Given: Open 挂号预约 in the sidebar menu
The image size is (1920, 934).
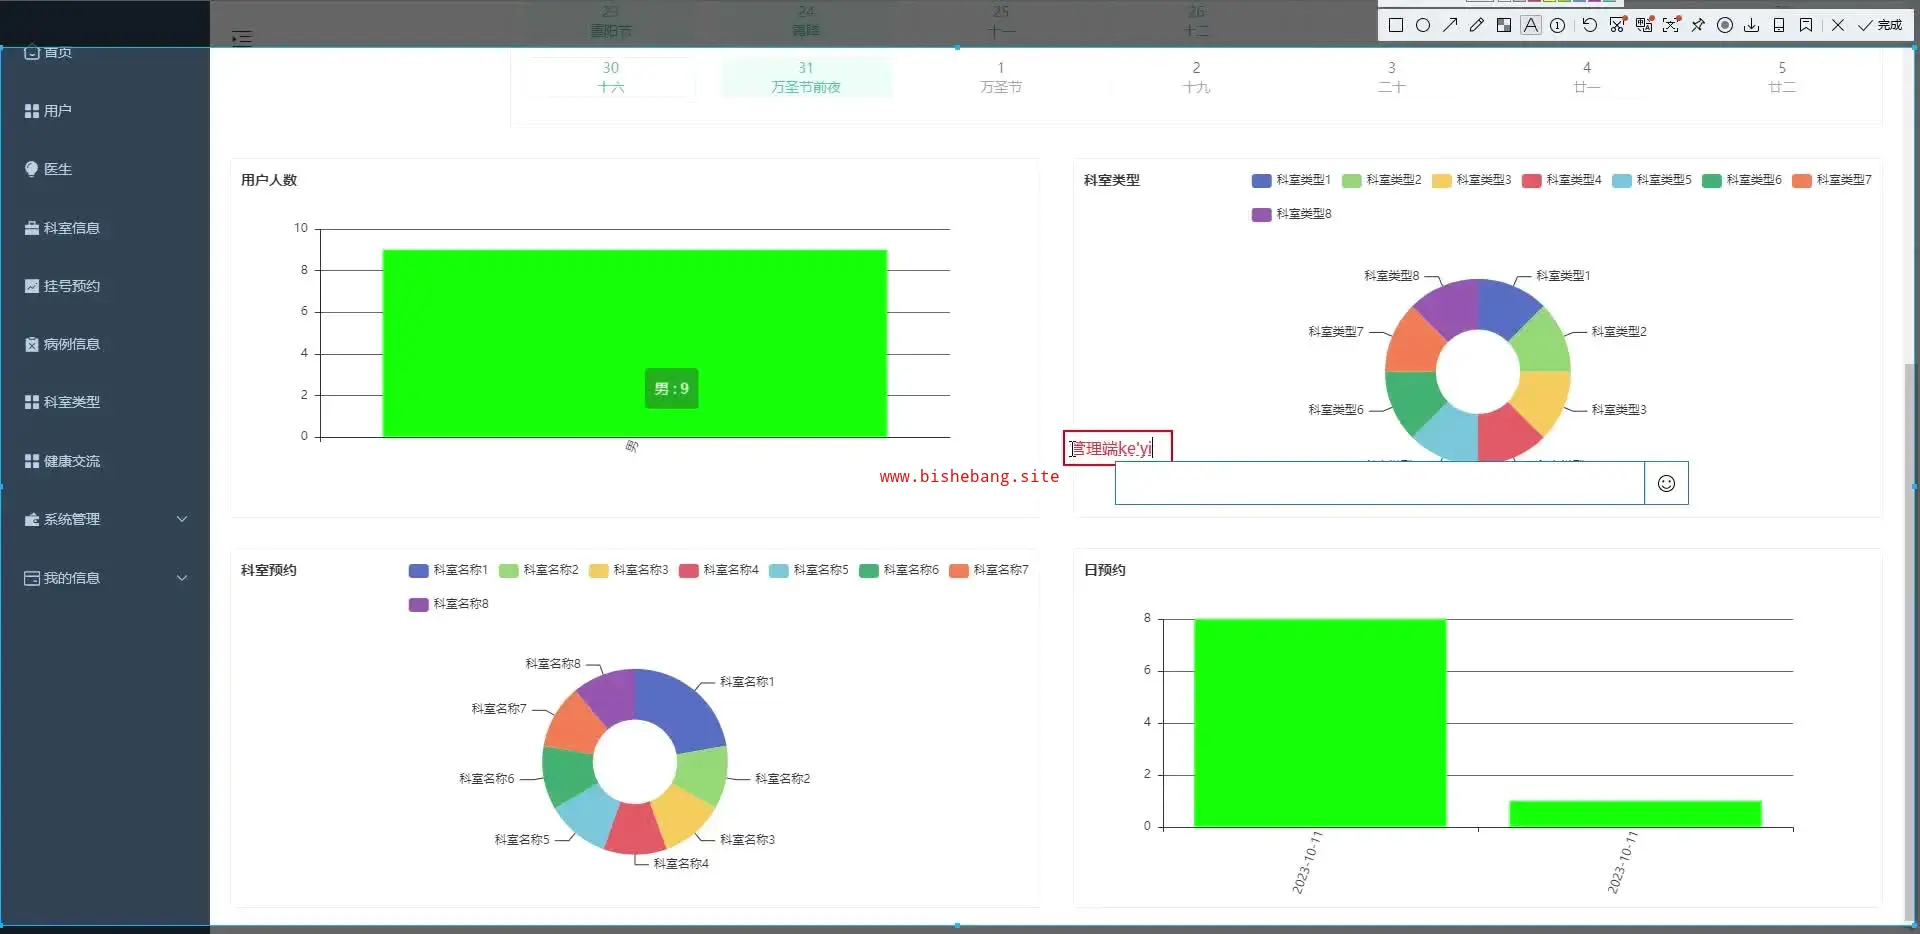Looking at the screenshot, I should (71, 286).
